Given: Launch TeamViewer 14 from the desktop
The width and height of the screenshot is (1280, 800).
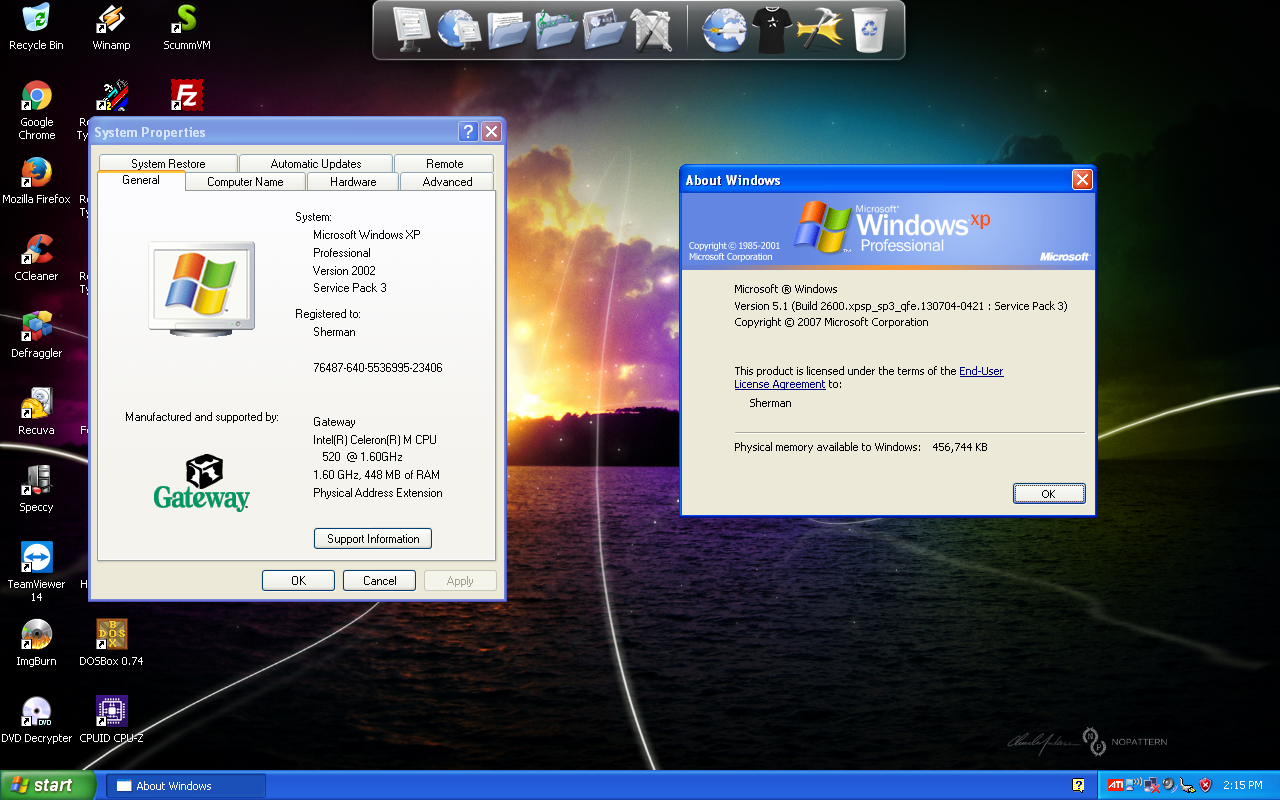Looking at the screenshot, I should [x=37, y=558].
